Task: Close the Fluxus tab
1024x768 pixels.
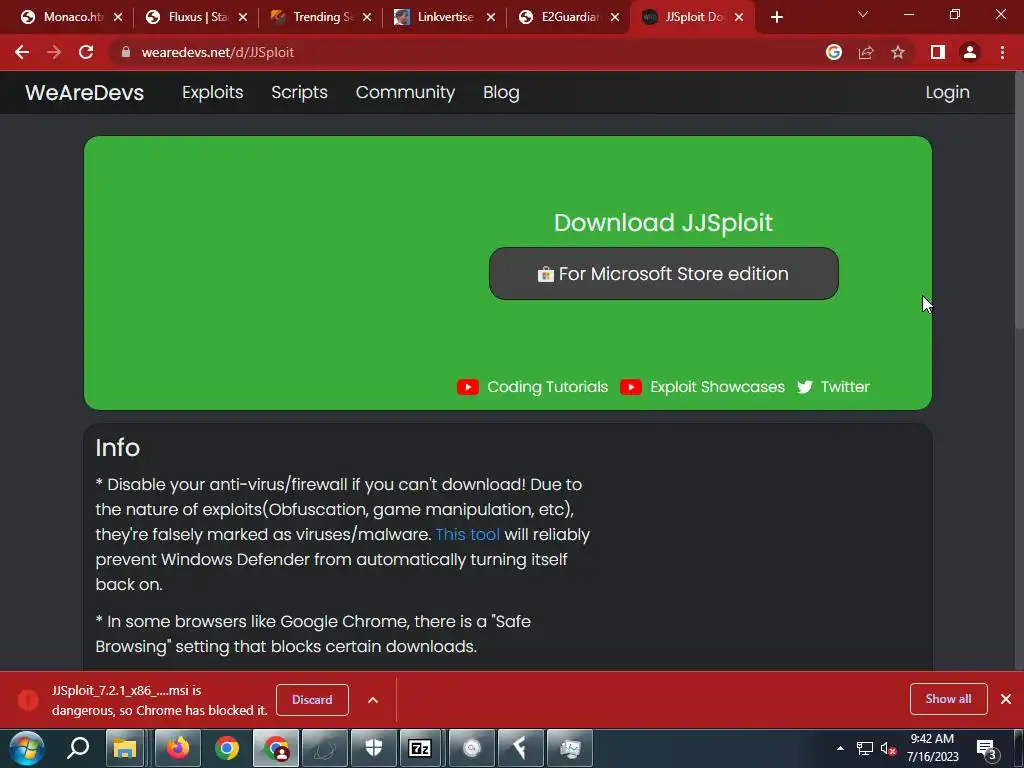Action: click(243, 18)
